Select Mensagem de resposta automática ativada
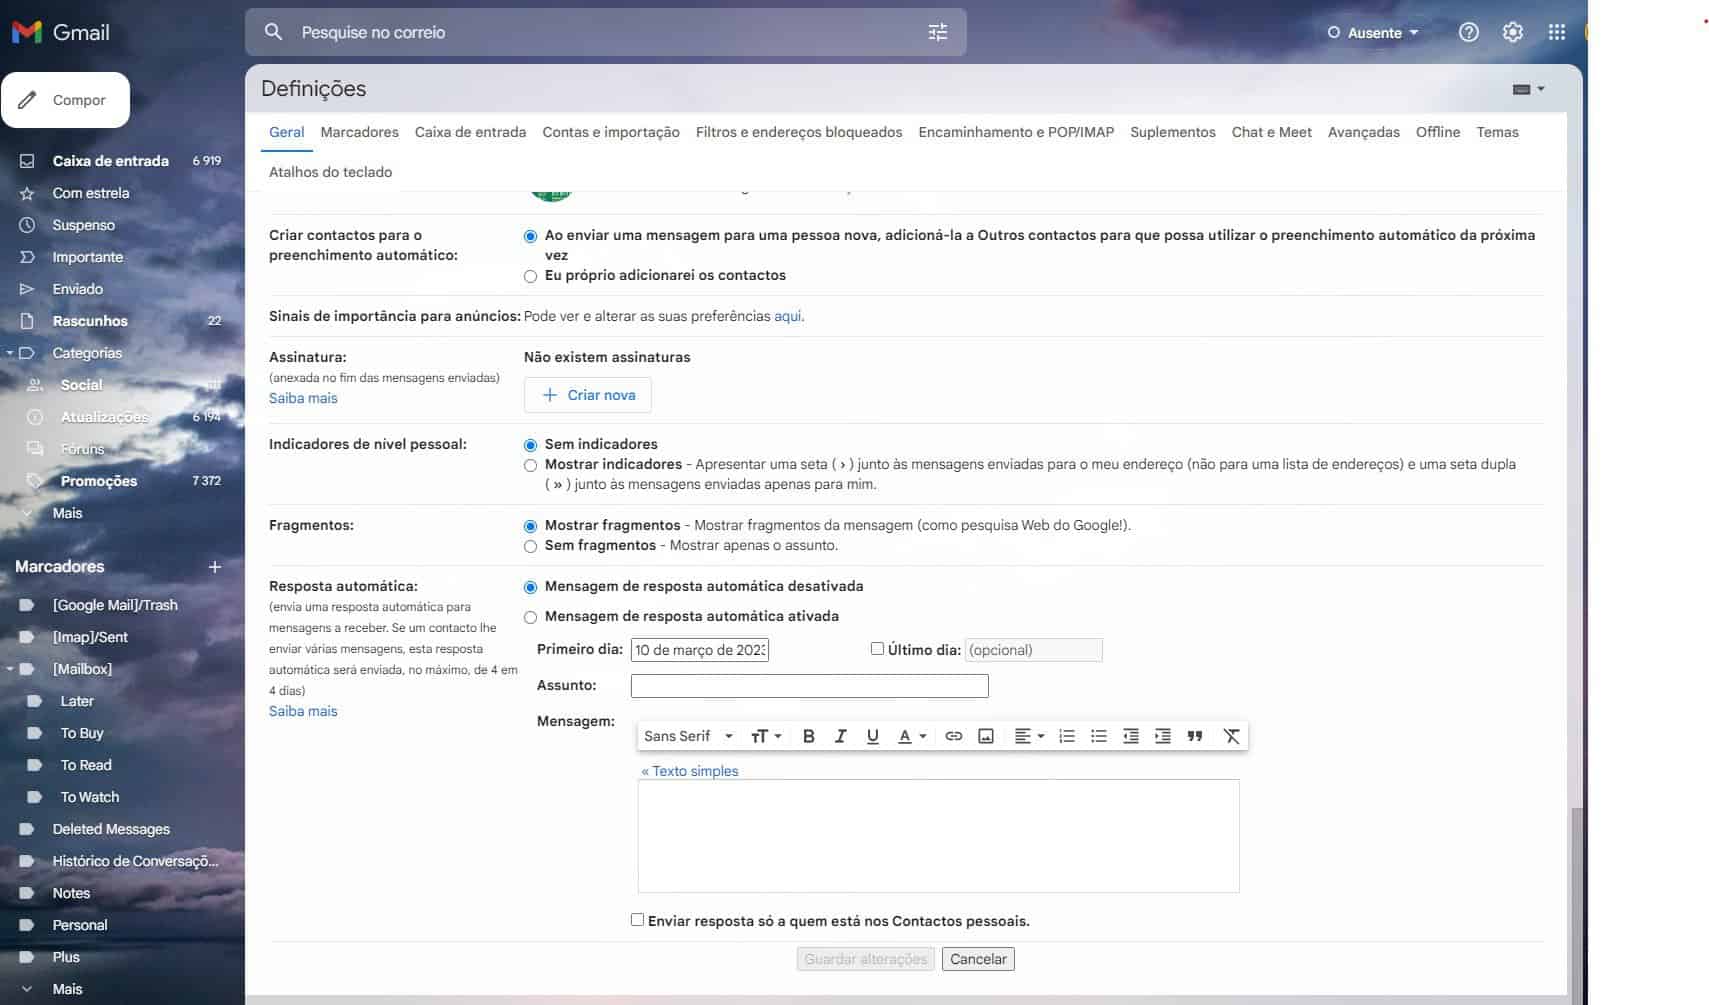Screen dimensions: 1709x1005 530,617
